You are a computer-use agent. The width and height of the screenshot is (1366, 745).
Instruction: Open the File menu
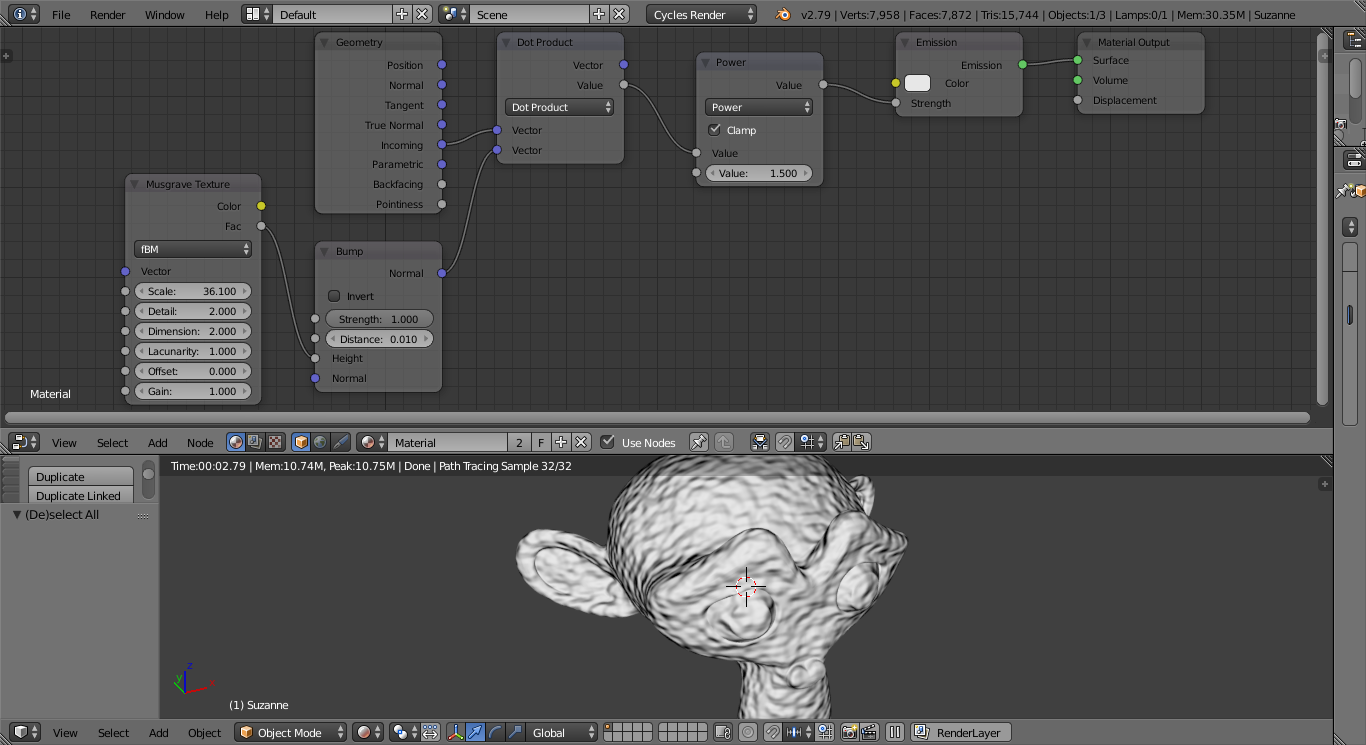point(61,14)
